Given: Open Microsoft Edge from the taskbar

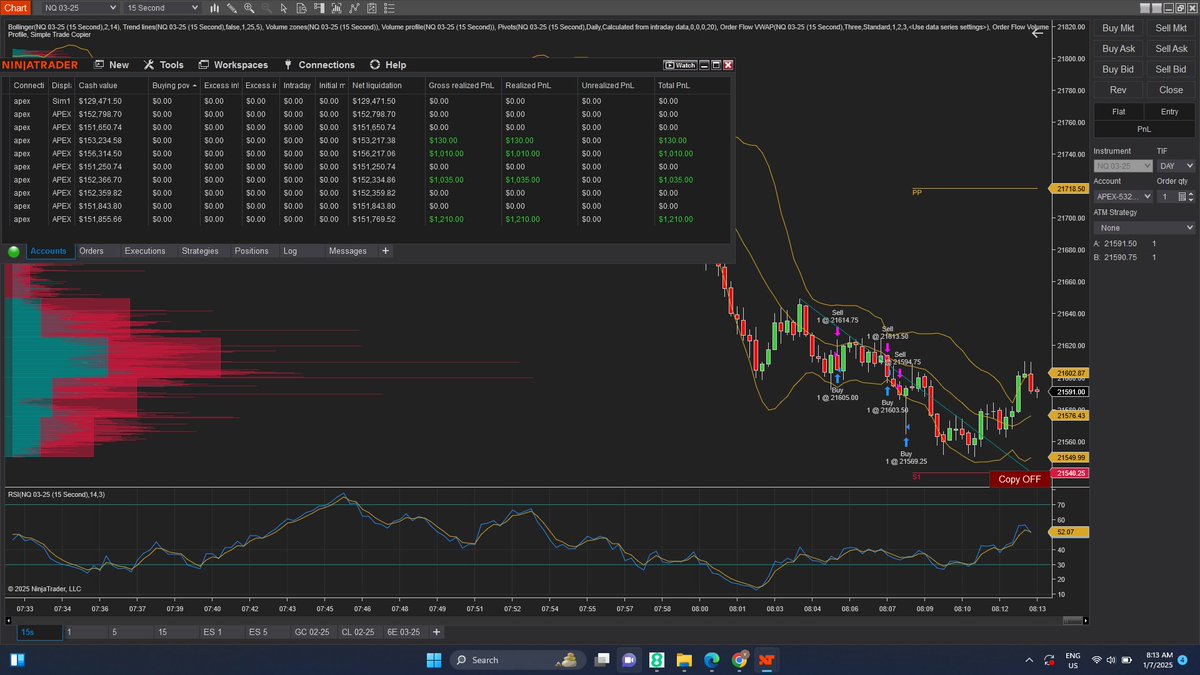Looking at the screenshot, I should pos(712,660).
